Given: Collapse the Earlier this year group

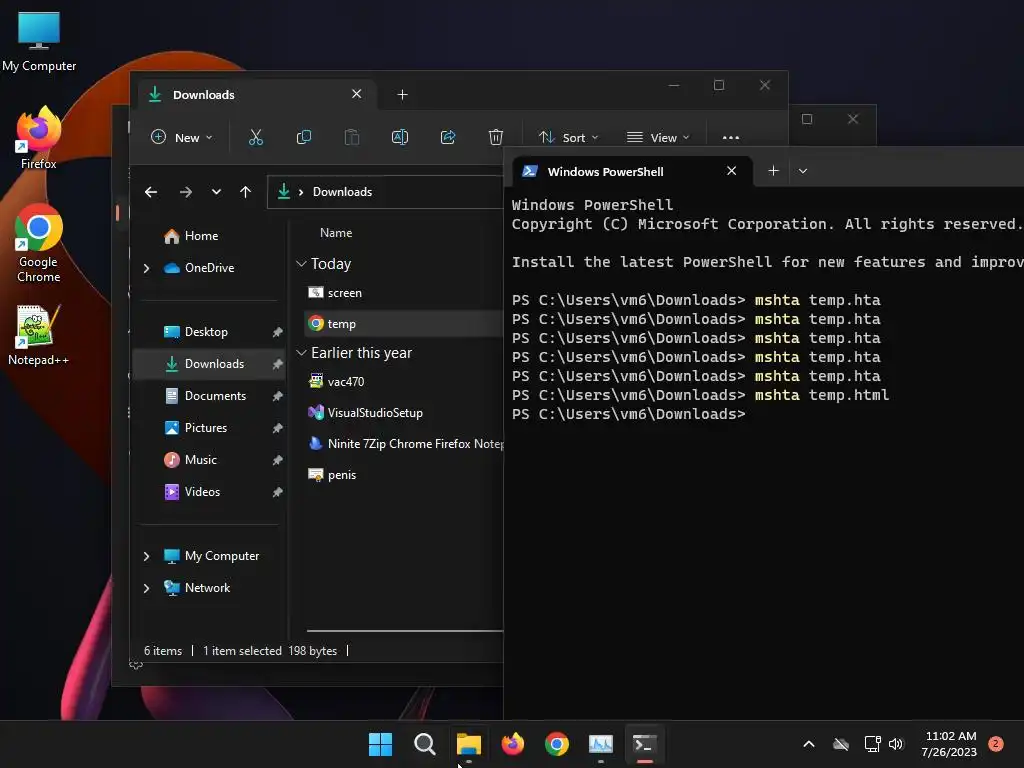Looking at the screenshot, I should [x=301, y=353].
